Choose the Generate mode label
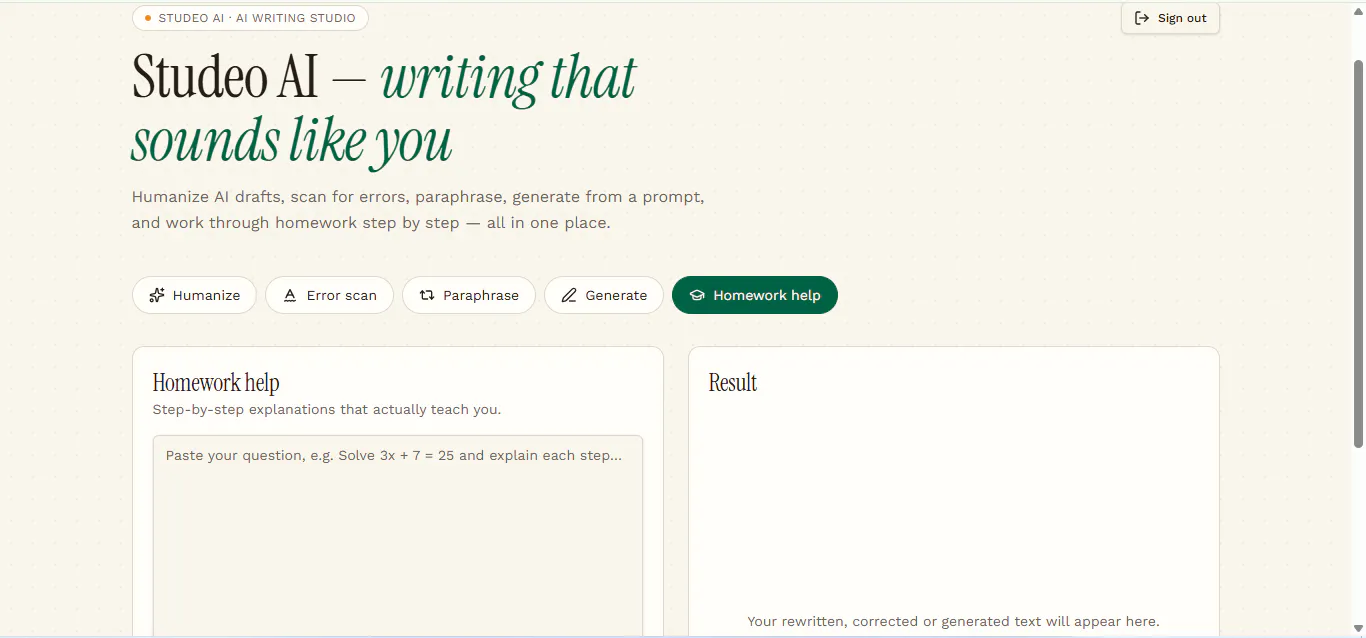 [x=616, y=295]
